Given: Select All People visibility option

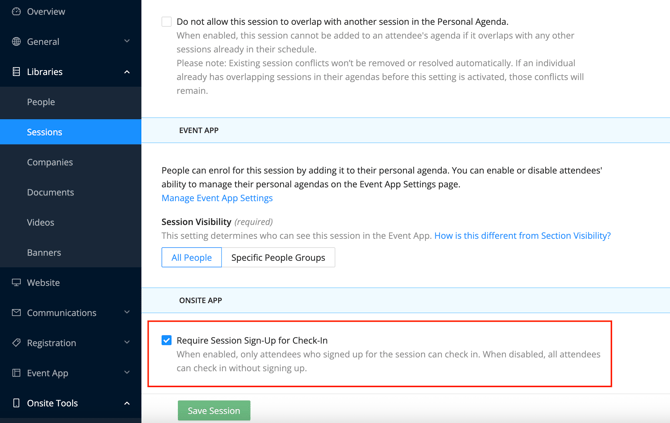Looking at the screenshot, I should click(191, 258).
